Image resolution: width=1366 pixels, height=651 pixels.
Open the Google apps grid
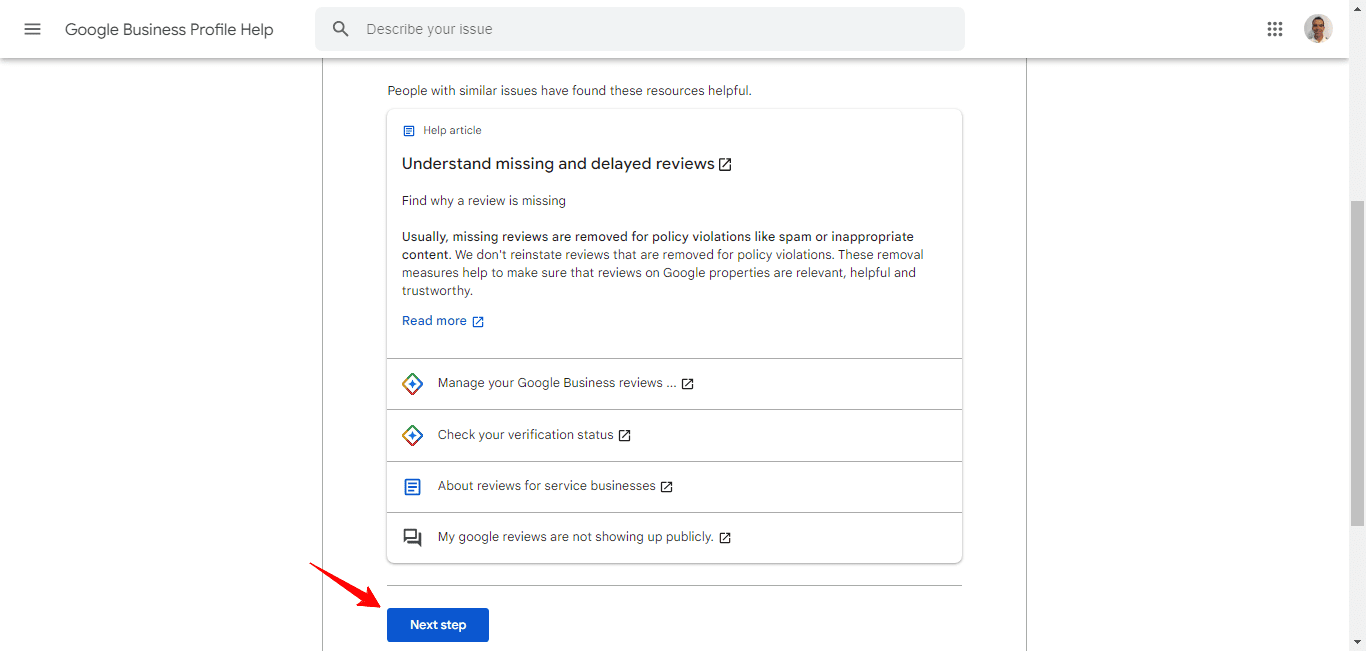coord(1274,29)
